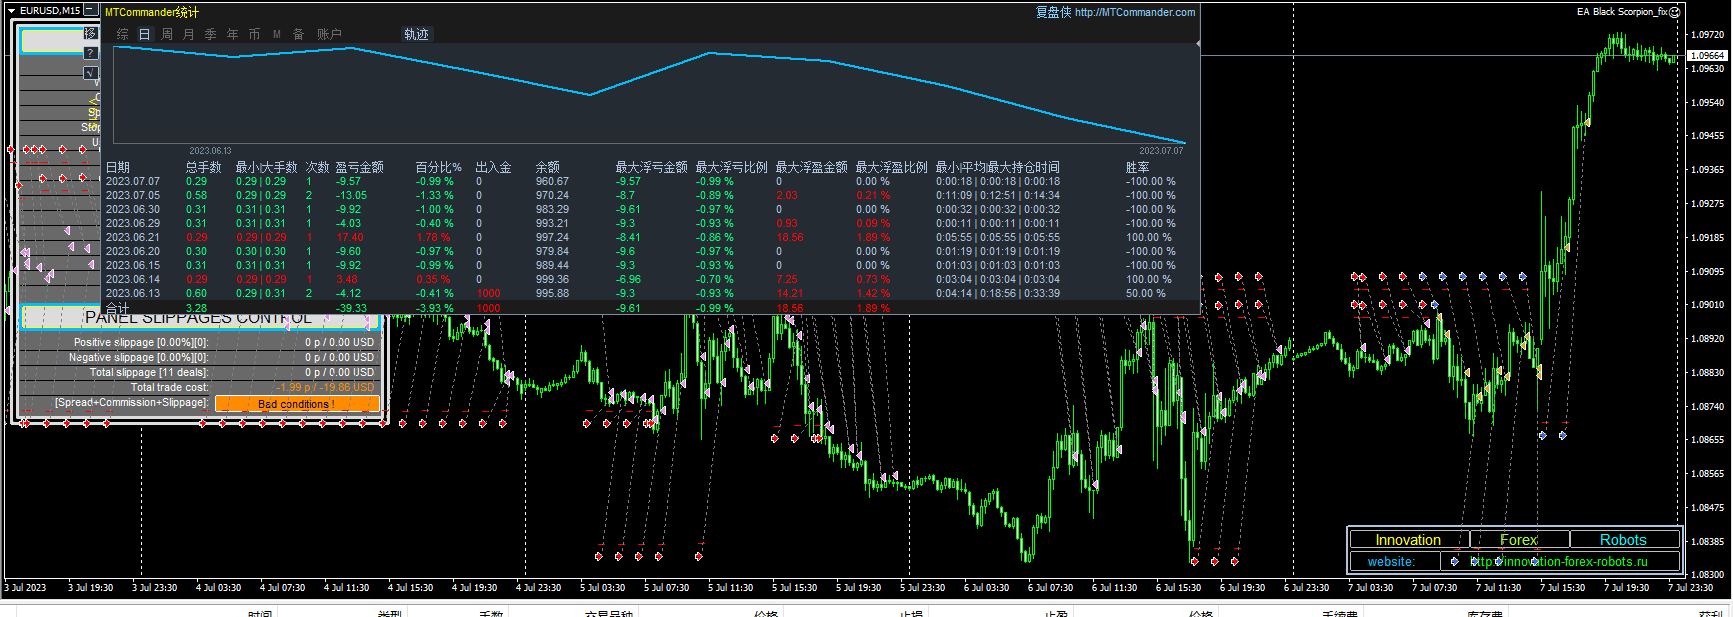Click the move panel icon 移
Screen dimensions: 1733x617
[91, 34]
